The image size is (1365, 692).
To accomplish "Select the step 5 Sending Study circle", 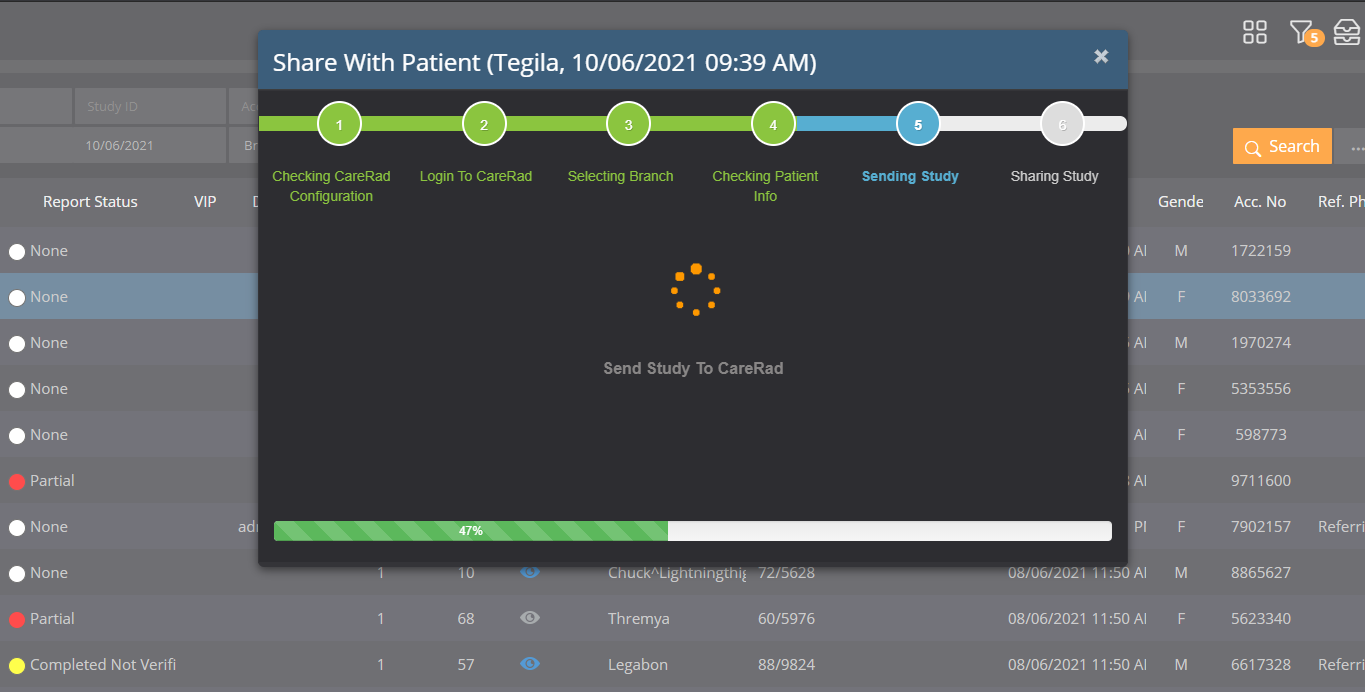I will pyautogui.click(x=918, y=125).
